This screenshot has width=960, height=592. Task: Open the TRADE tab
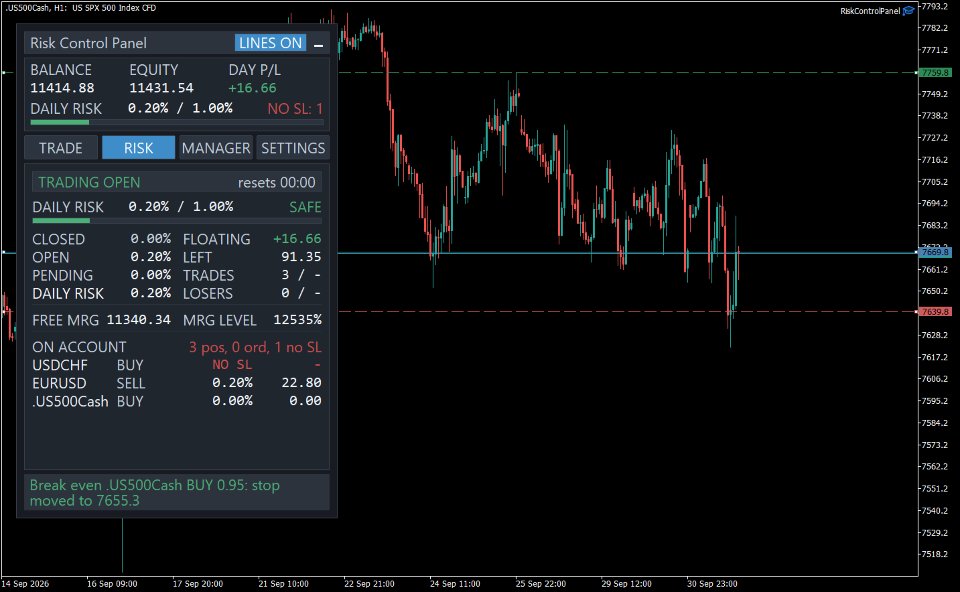61,148
